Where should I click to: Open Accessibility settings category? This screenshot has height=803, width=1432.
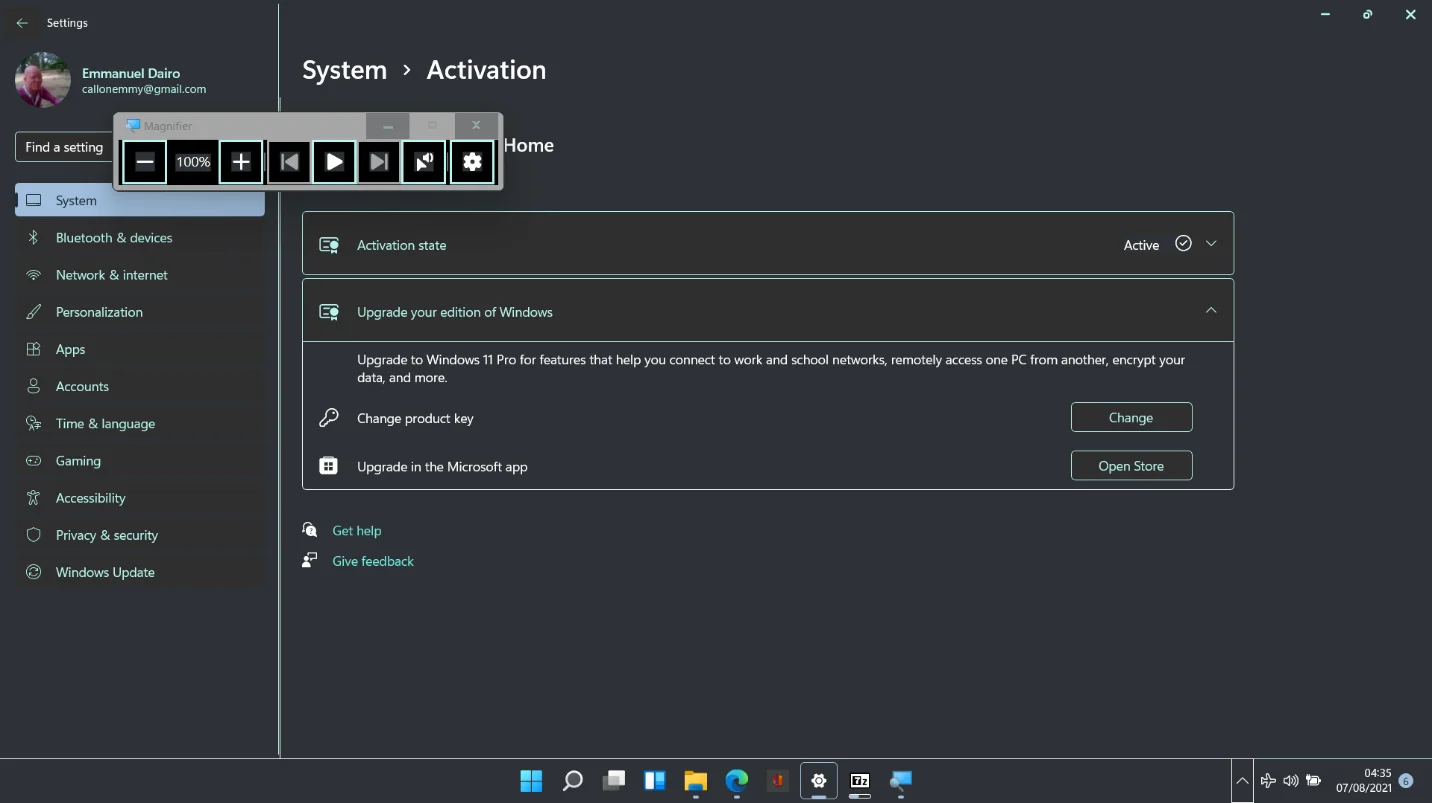(140, 498)
